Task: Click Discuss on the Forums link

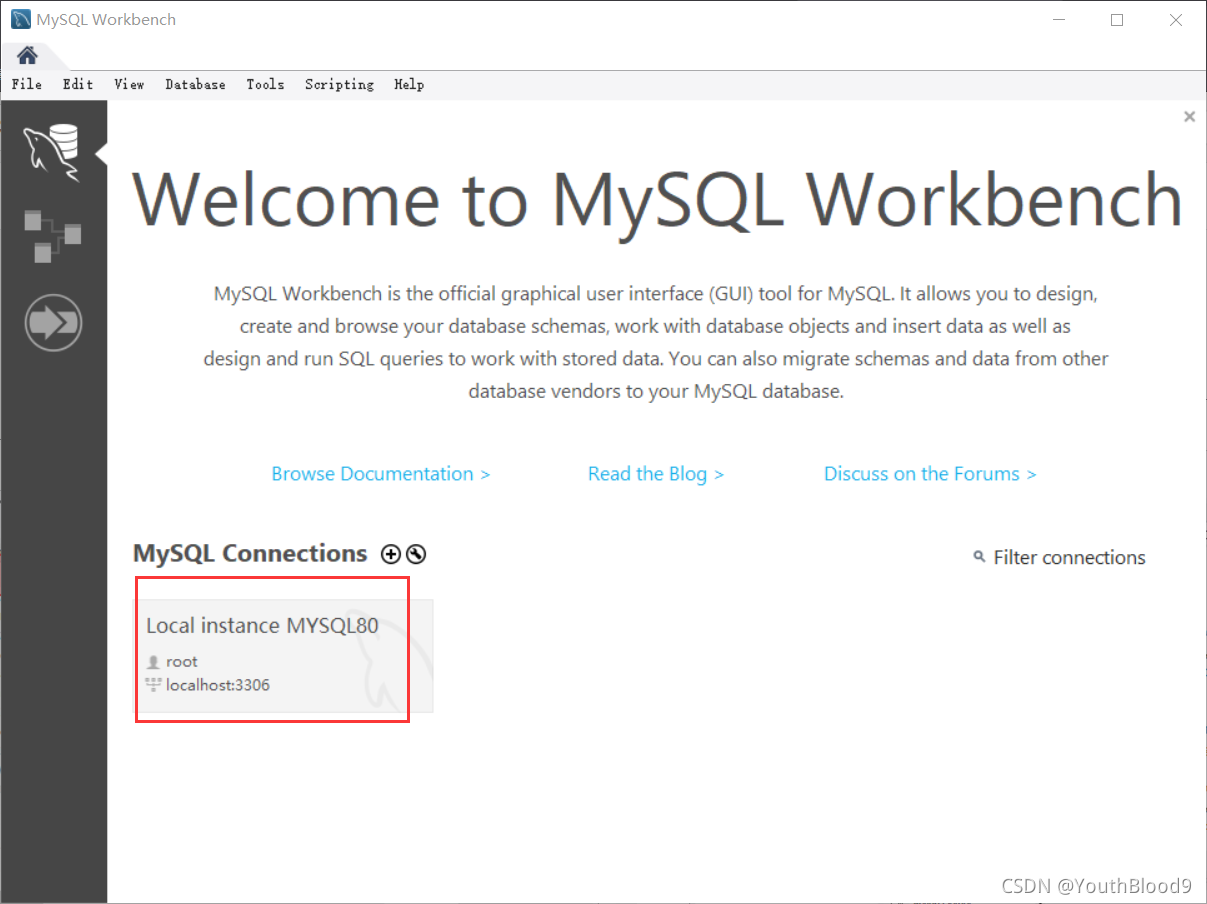Action: (930, 474)
